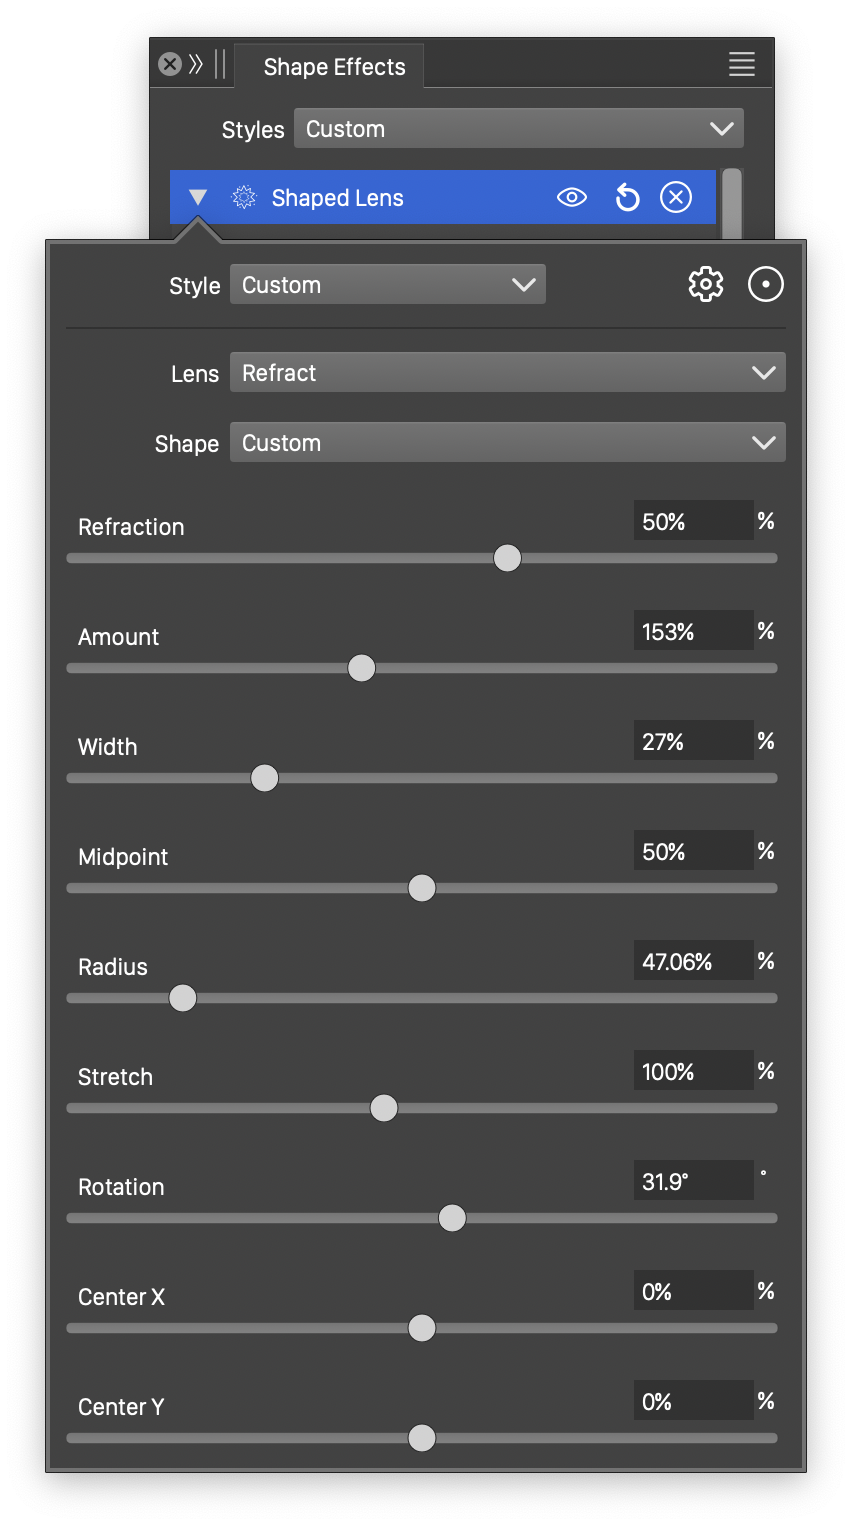Click the Amount value field

pos(692,632)
